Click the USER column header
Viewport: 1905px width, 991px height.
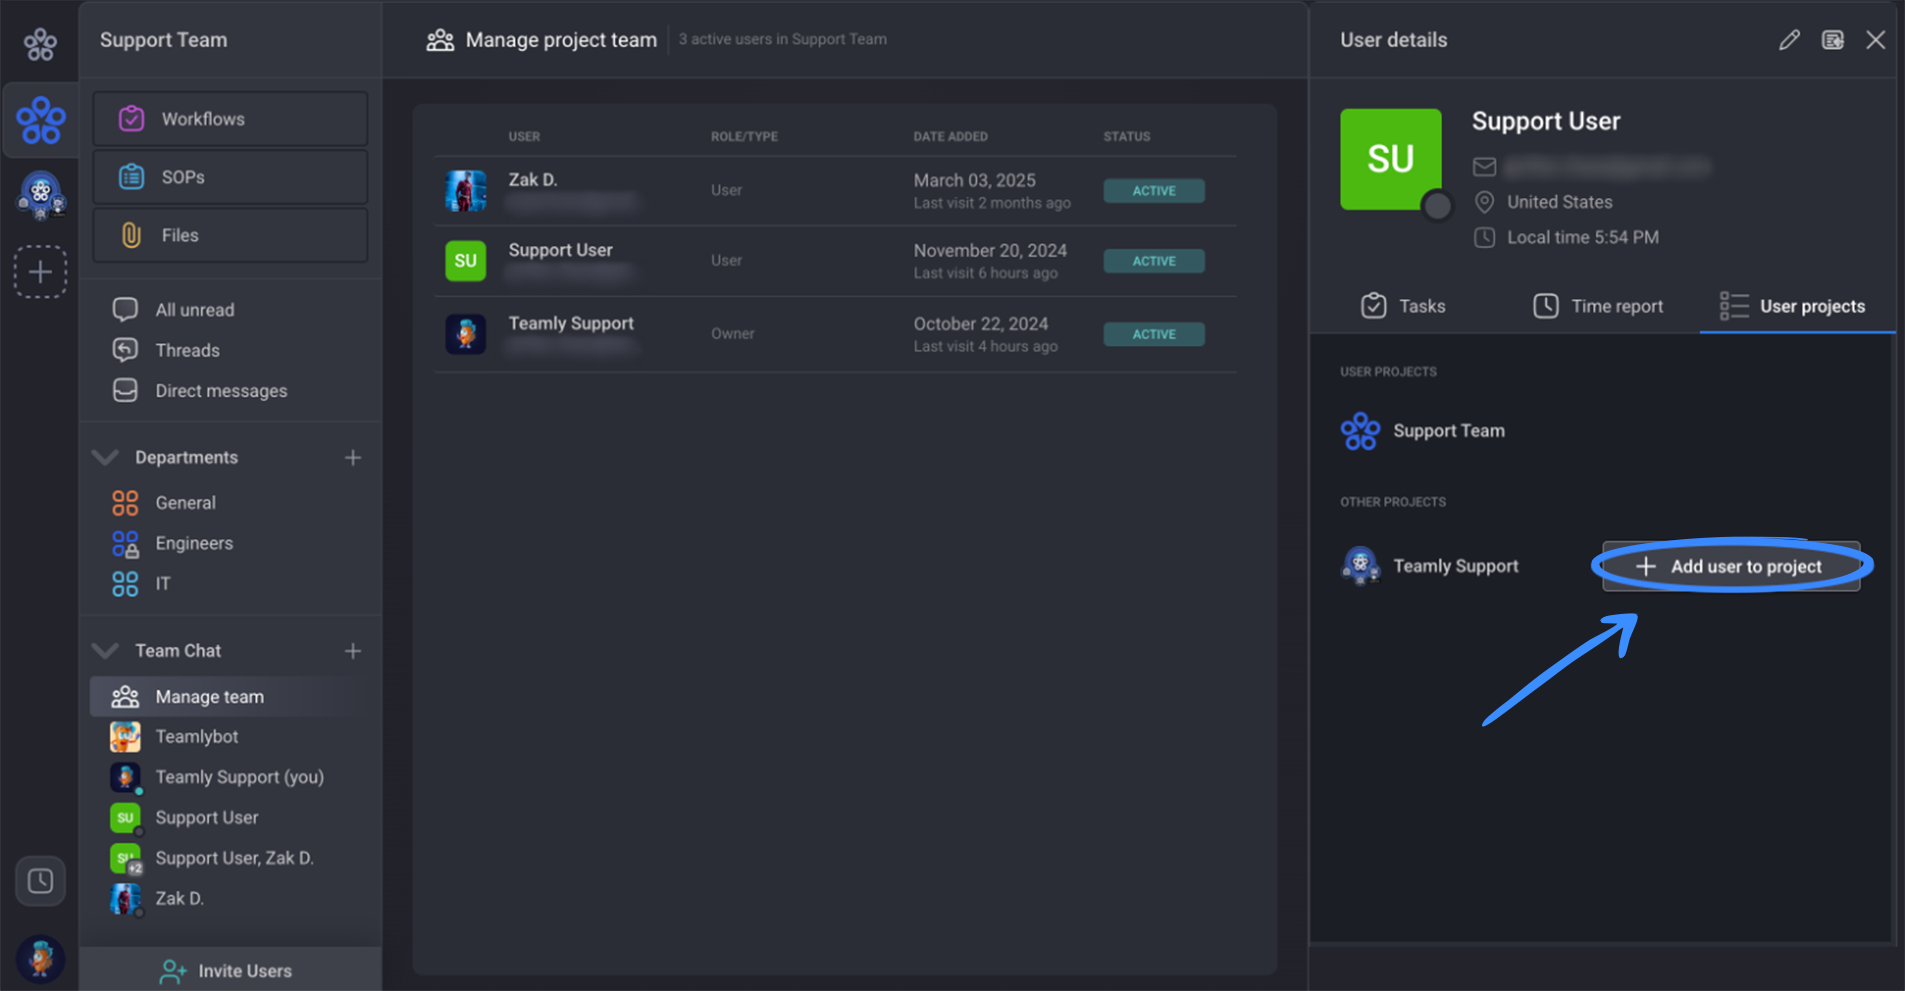[524, 136]
